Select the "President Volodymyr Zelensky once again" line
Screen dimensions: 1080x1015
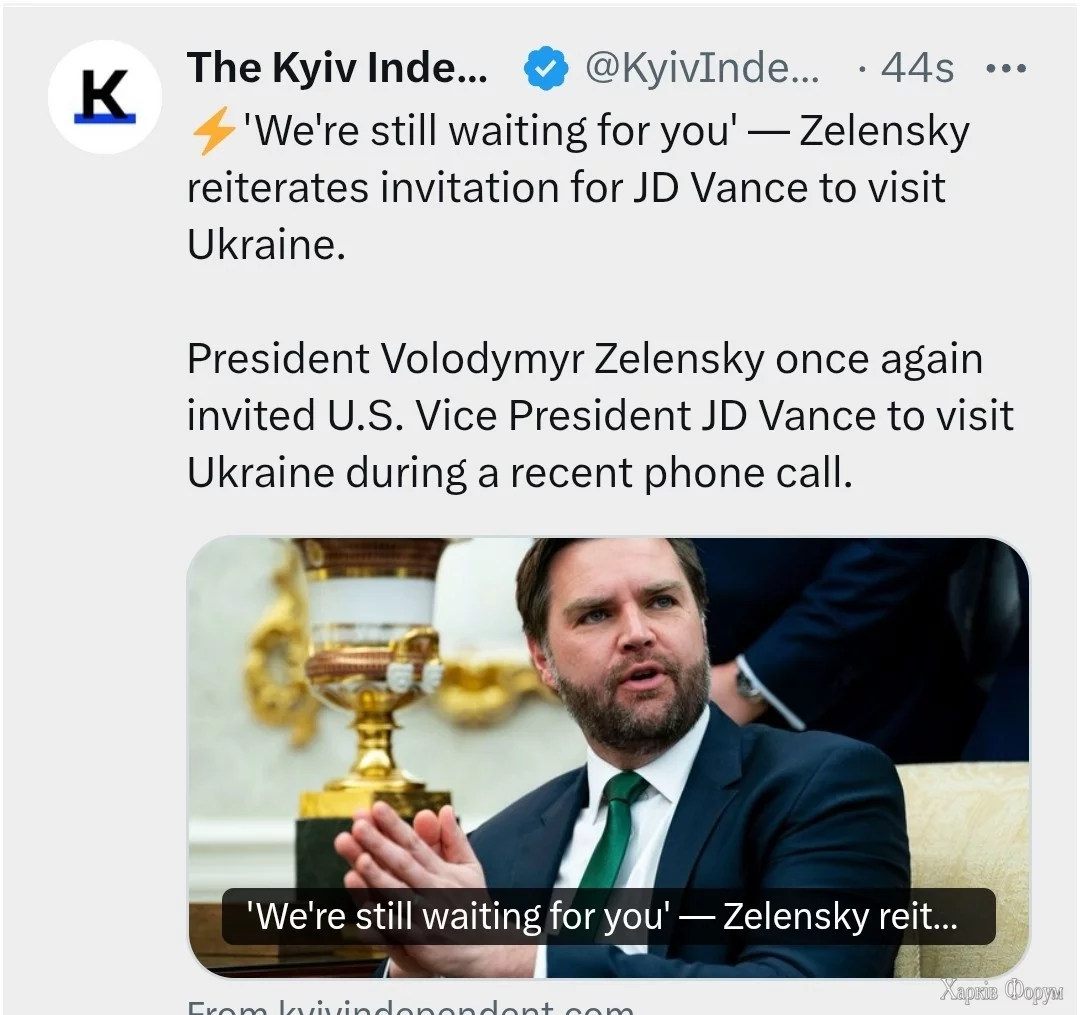click(x=584, y=359)
